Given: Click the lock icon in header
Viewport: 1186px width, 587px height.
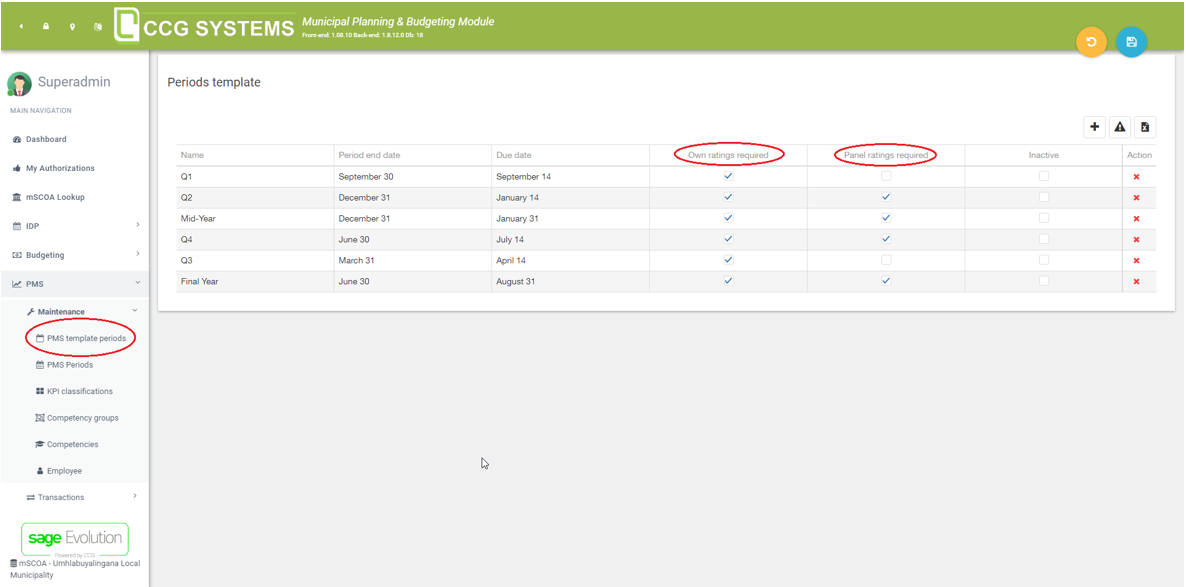Looking at the screenshot, I should point(46,27).
